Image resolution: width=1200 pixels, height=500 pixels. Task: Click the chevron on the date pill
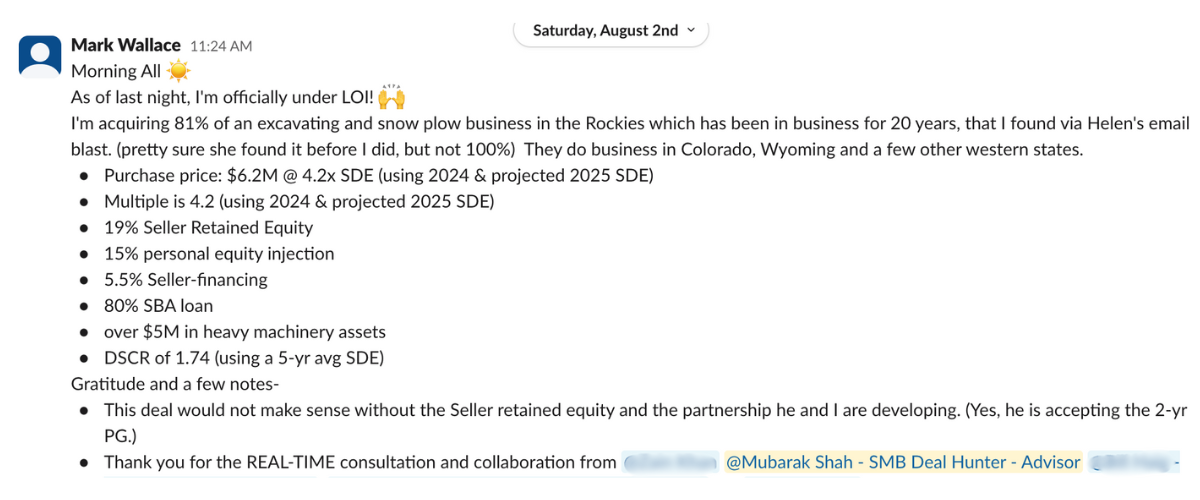coord(690,30)
